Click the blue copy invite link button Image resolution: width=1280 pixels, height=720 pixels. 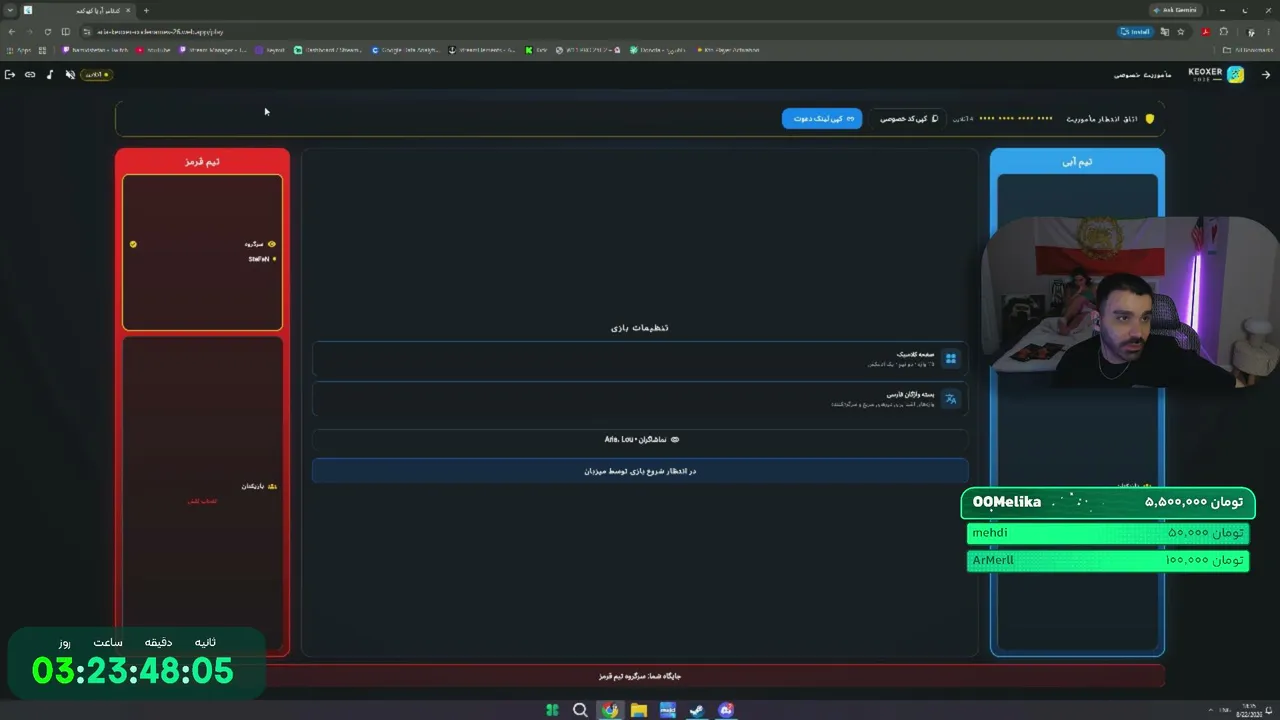tap(822, 118)
